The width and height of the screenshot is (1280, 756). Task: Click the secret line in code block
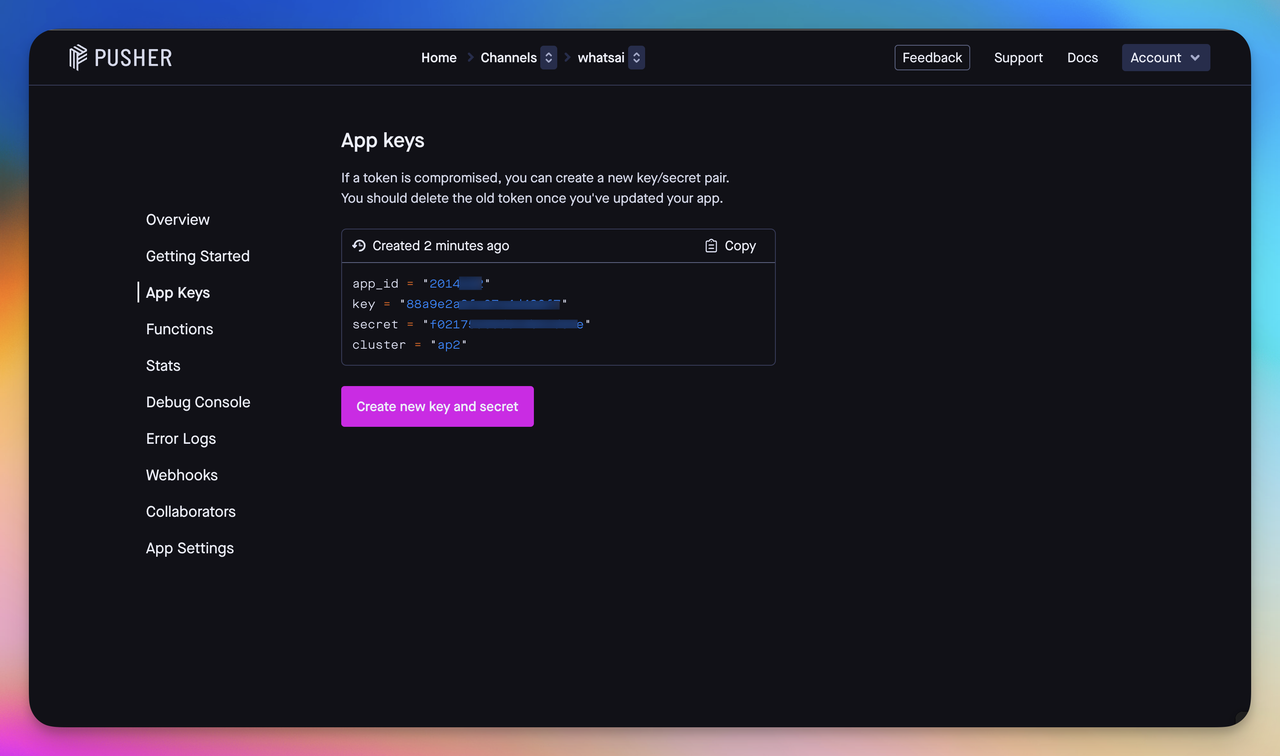pos(471,324)
